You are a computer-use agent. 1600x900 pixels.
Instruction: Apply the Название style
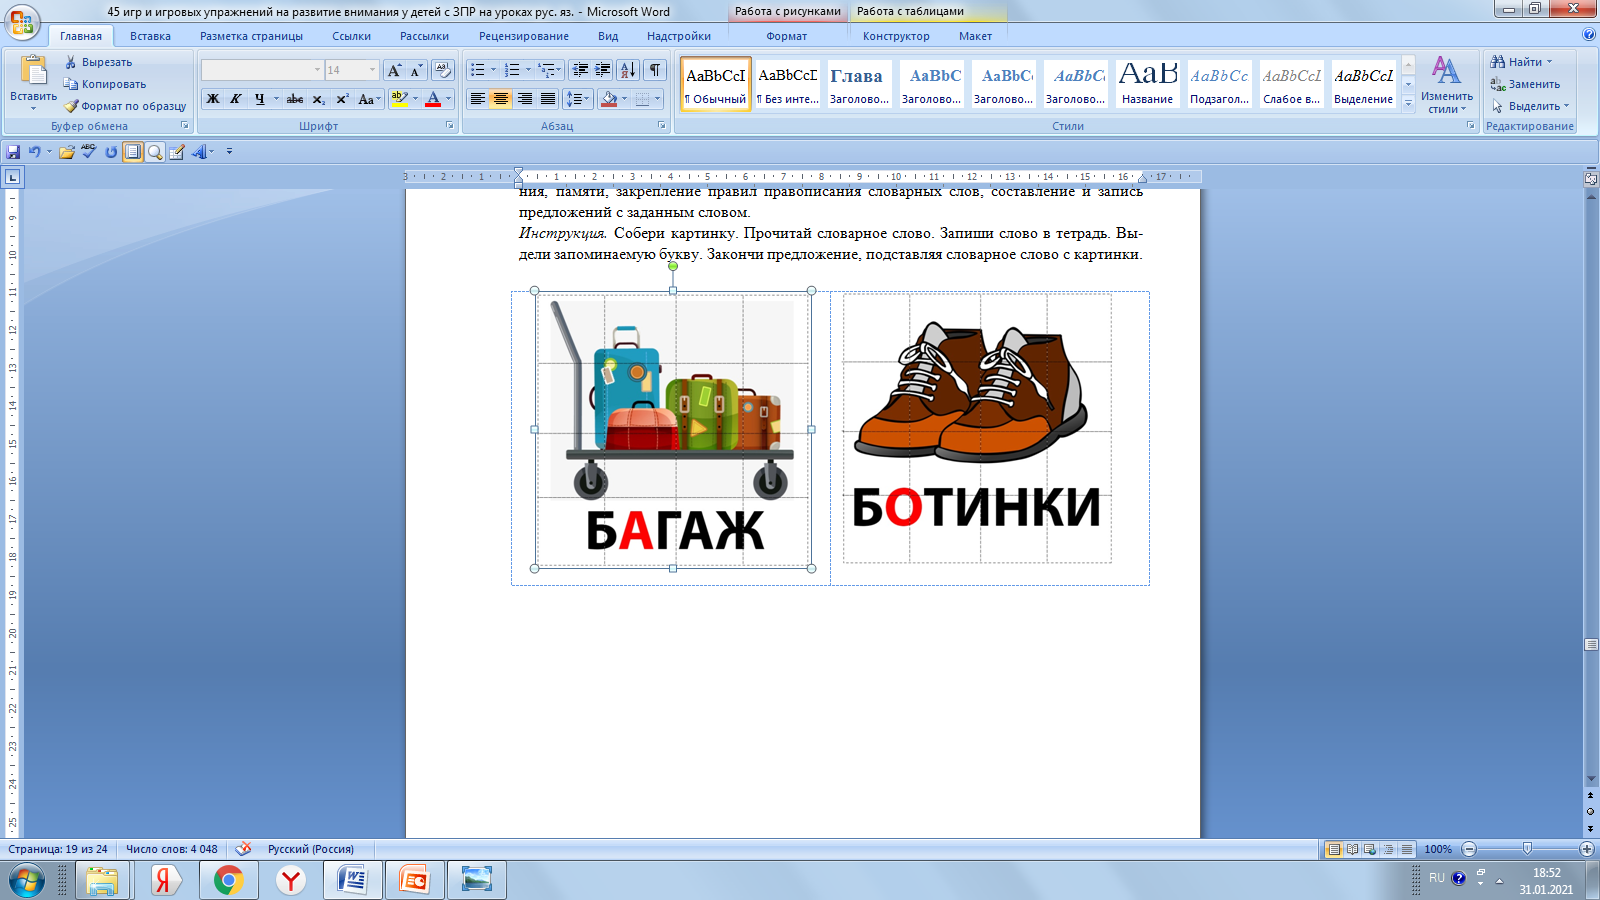coord(1147,84)
